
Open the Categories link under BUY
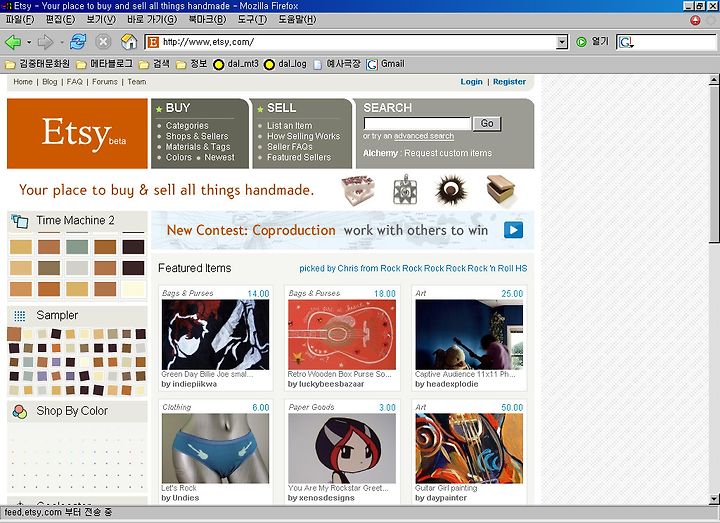tap(187, 125)
